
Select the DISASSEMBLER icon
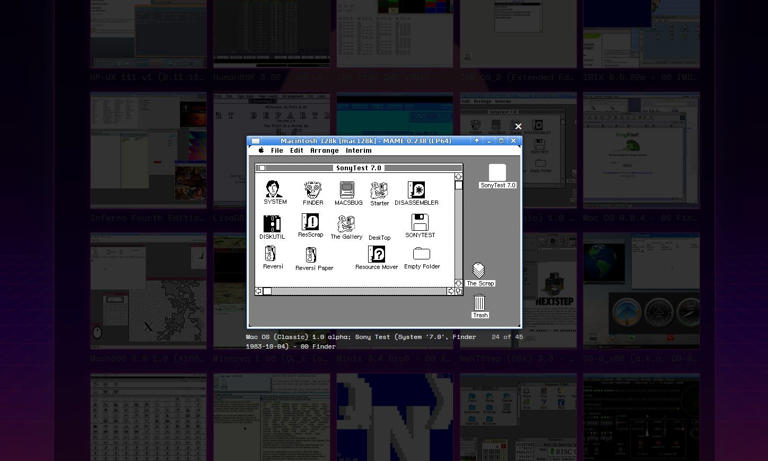(x=416, y=190)
